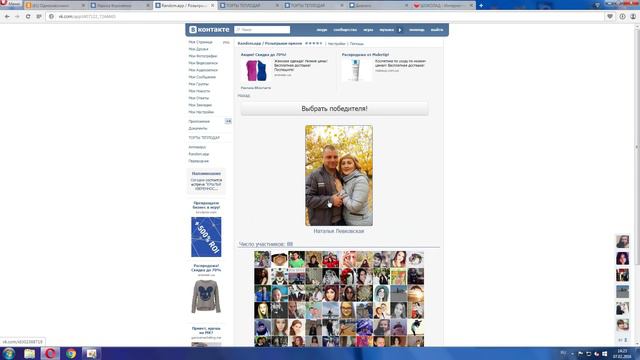The width and height of the screenshot is (640, 360).
Task: Switch to the second browser tab
Action: [120, 6]
